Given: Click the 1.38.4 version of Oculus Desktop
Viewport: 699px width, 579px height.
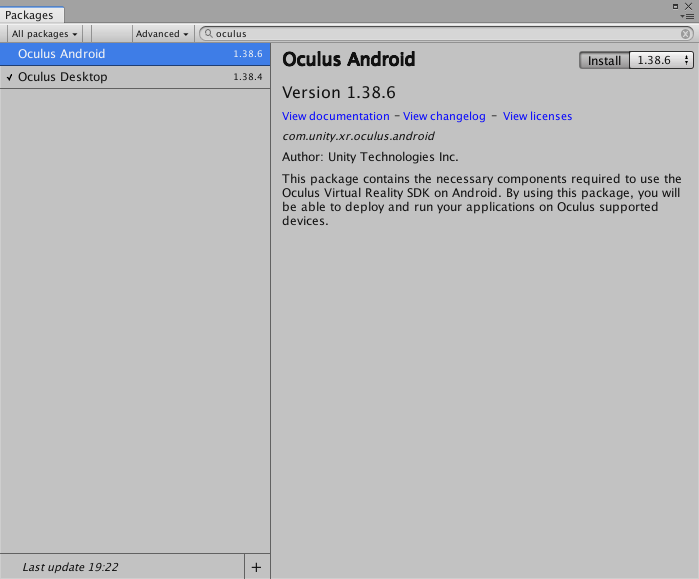Looking at the screenshot, I should click(x=248, y=77).
